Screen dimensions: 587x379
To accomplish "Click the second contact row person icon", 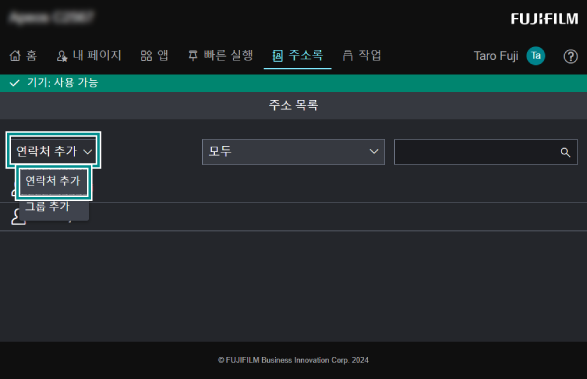I will (17, 217).
